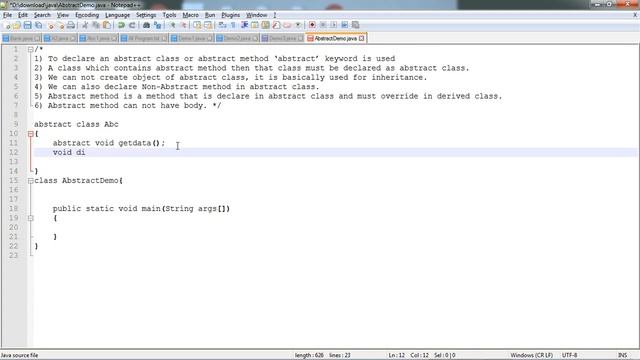Open the Macro menu
This screenshot has height=360, width=640.
coord(190,15)
